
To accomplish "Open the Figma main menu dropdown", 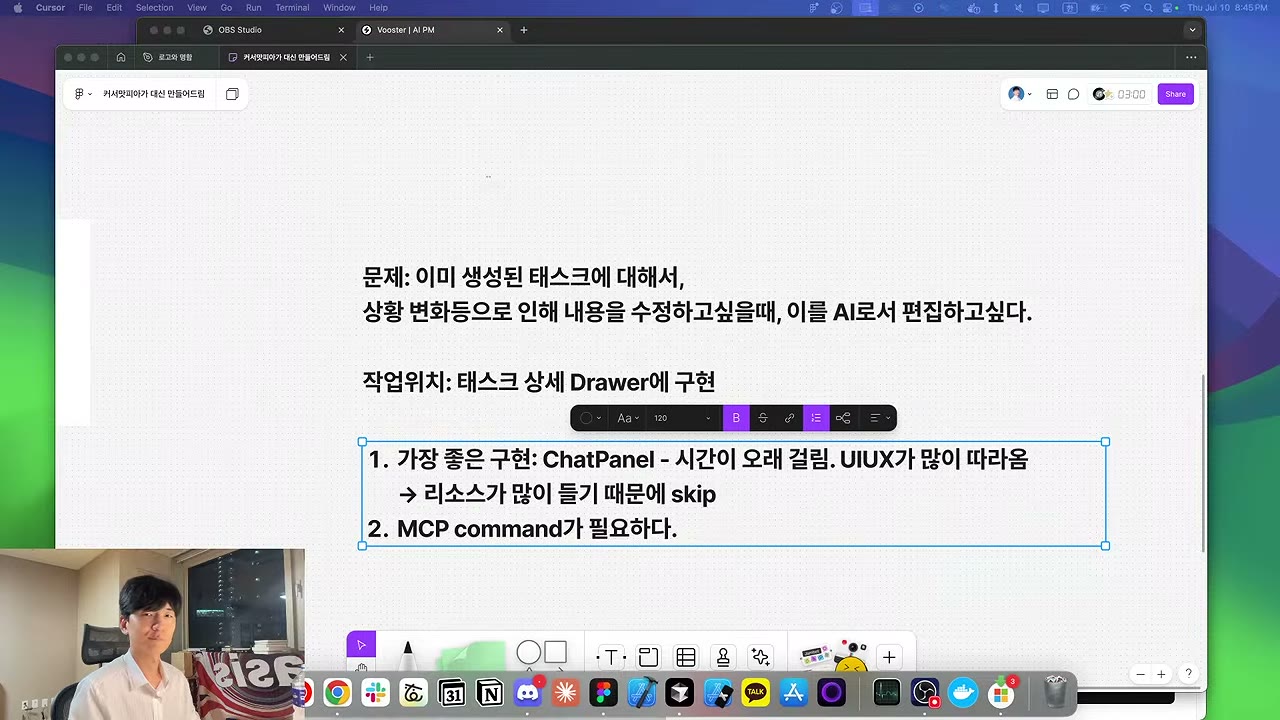I will pos(83,94).
